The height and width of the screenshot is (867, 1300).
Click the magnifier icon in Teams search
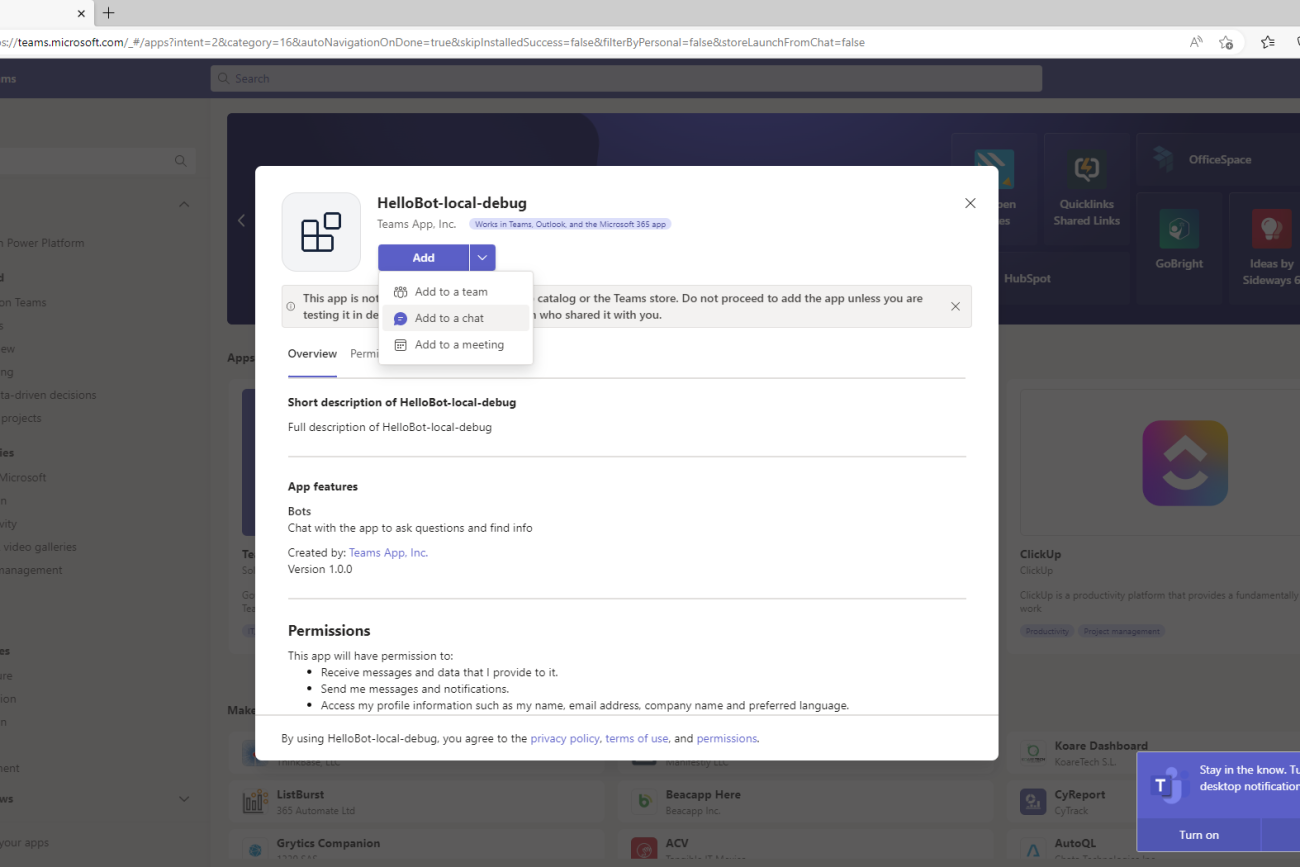point(223,79)
